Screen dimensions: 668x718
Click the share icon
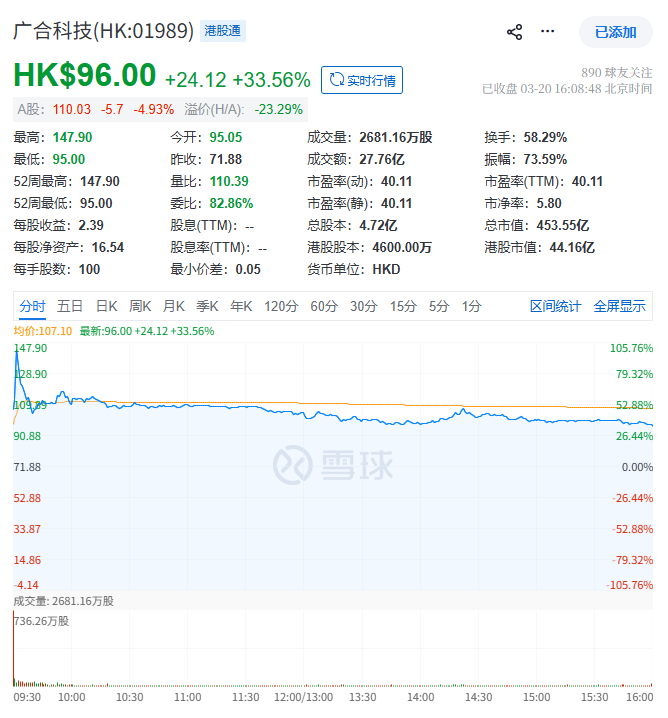point(515,32)
